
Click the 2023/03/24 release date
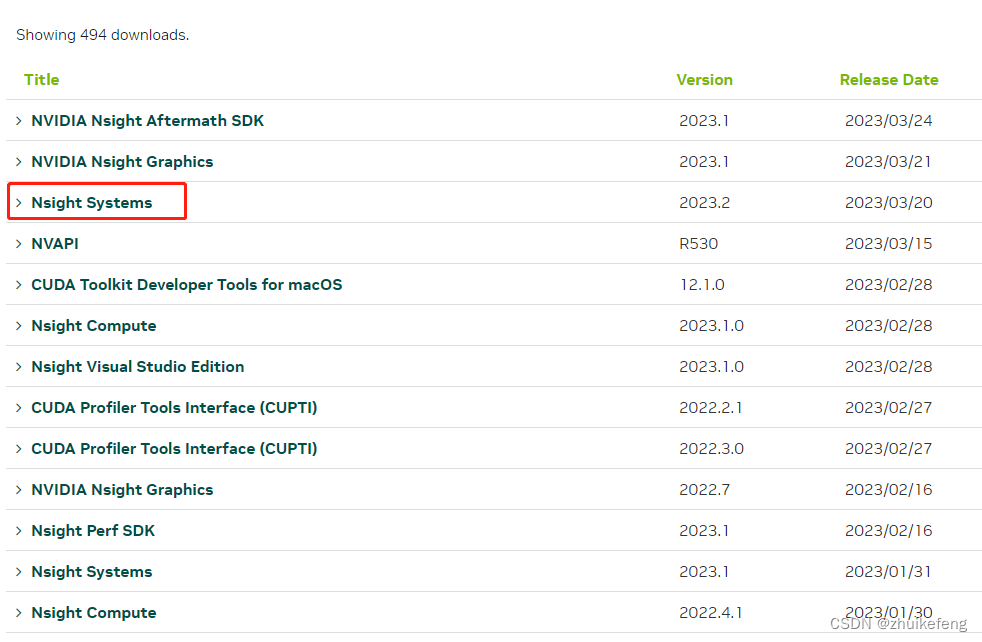click(x=889, y=121)
